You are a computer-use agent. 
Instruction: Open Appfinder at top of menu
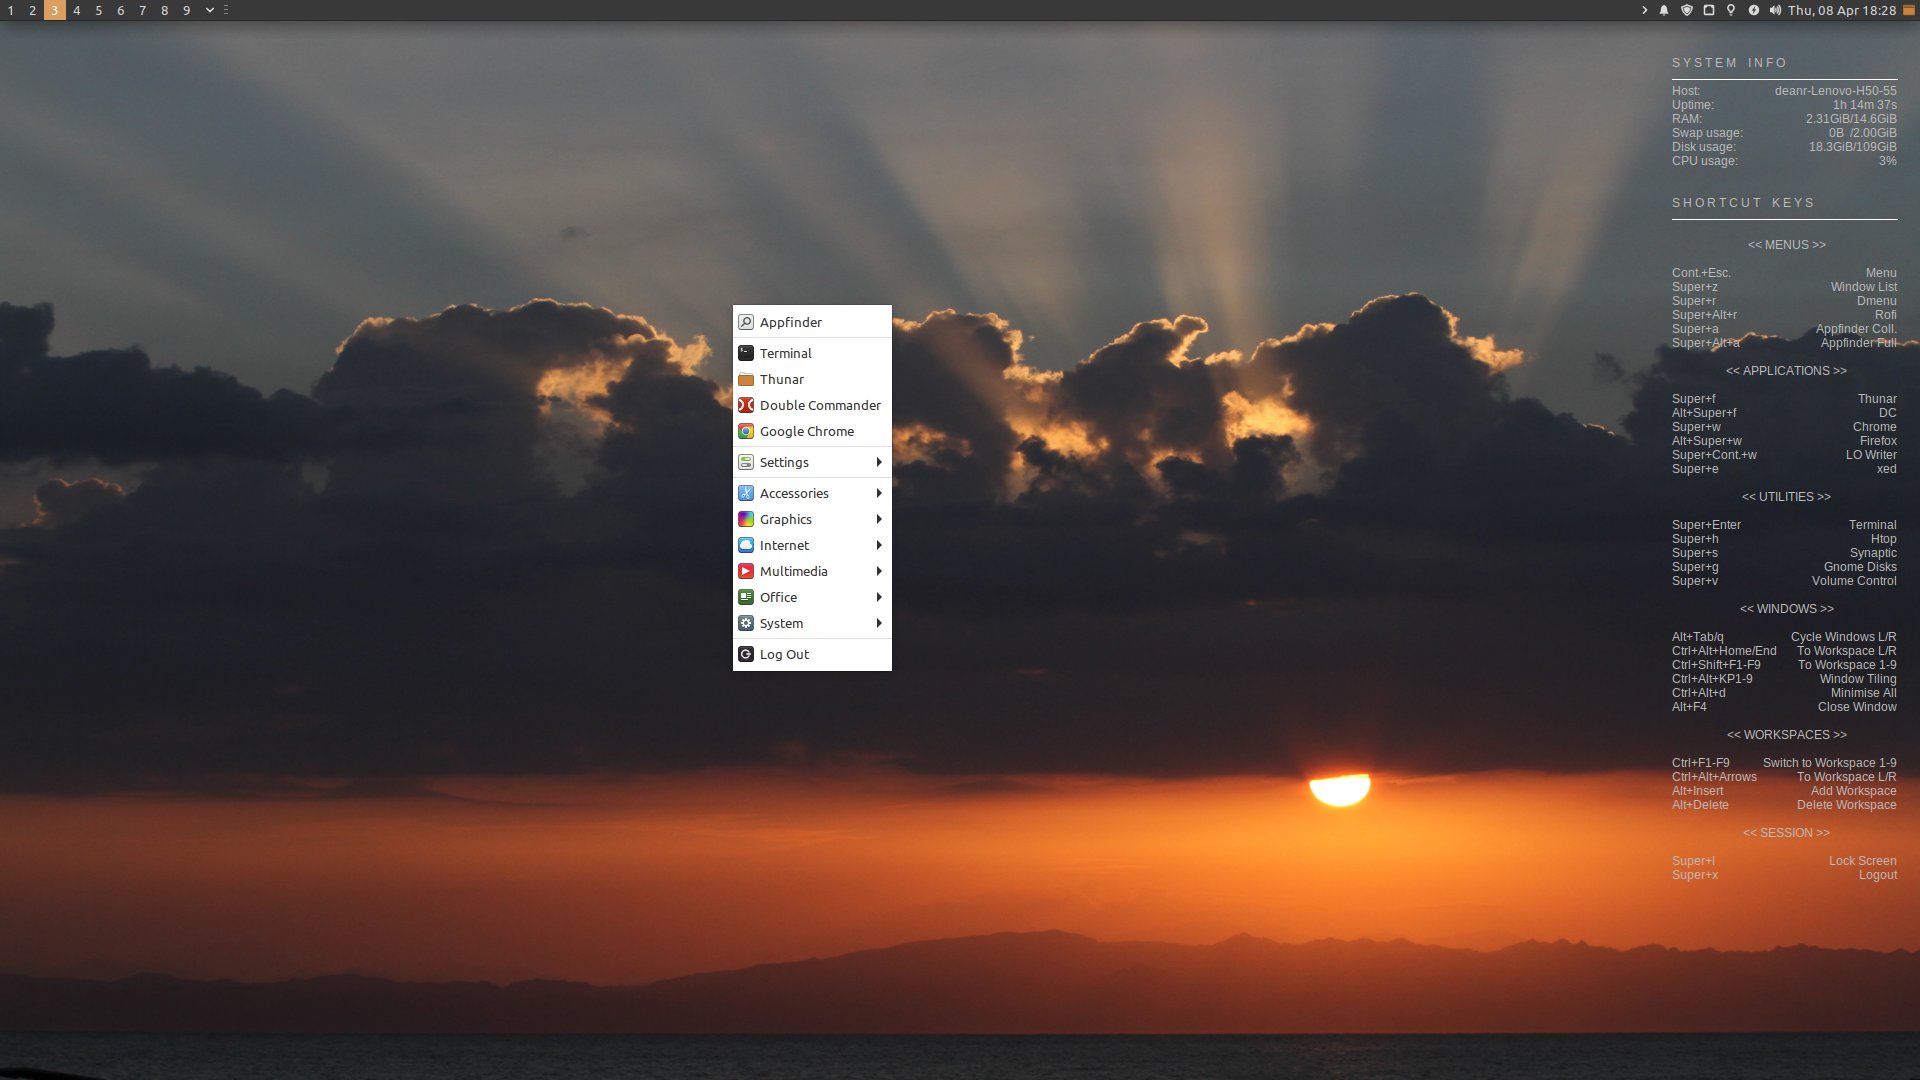point(790,322)
